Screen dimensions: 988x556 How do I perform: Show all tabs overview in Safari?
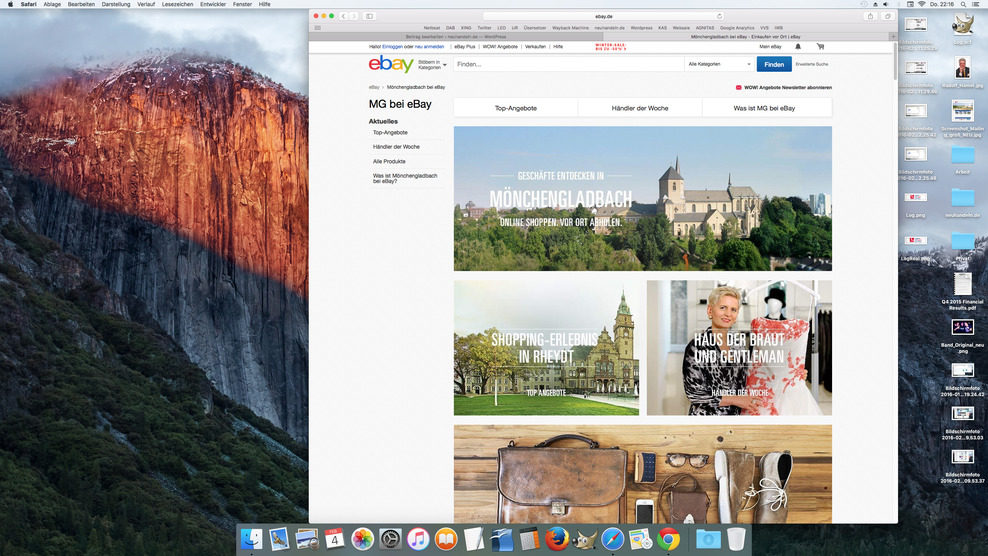[888, 16]
